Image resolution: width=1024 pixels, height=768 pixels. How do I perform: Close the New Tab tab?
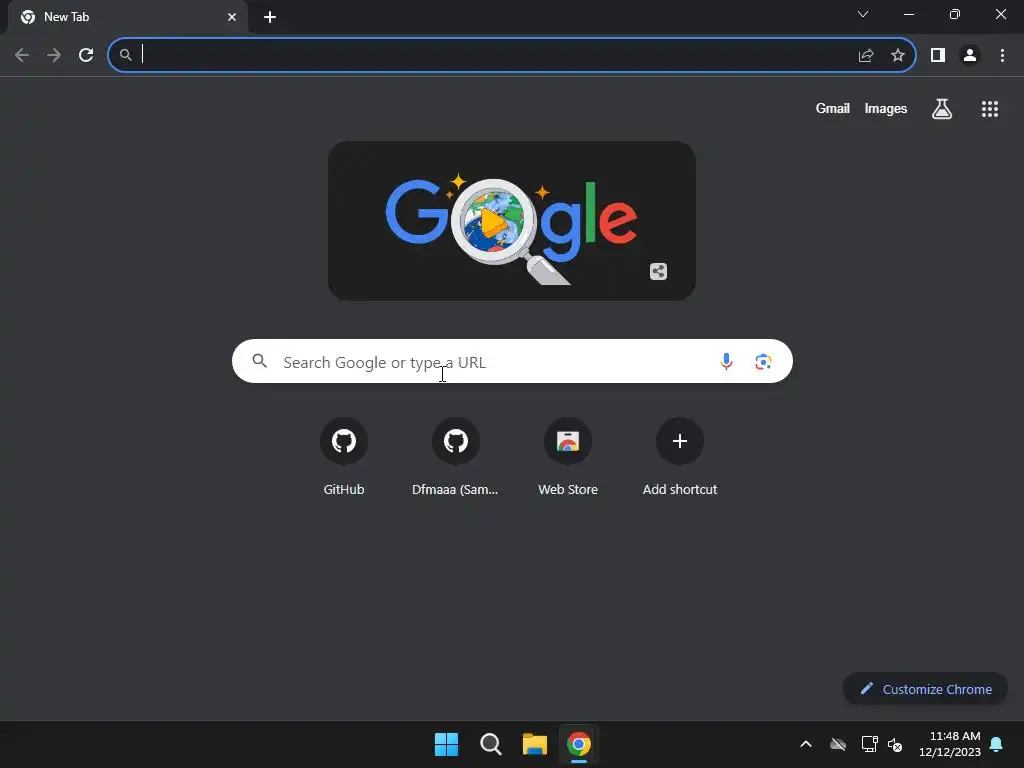click(x=232, y=17)
